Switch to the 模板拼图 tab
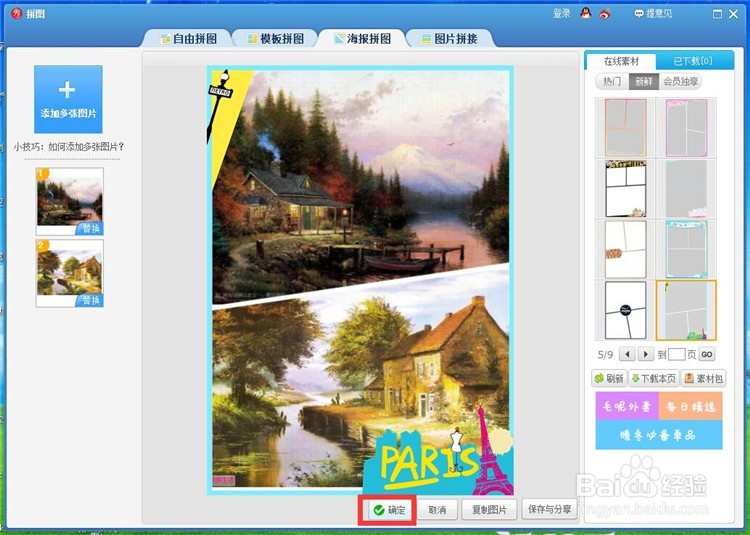The height and width of the screenshot is (535, 750). 276,39
